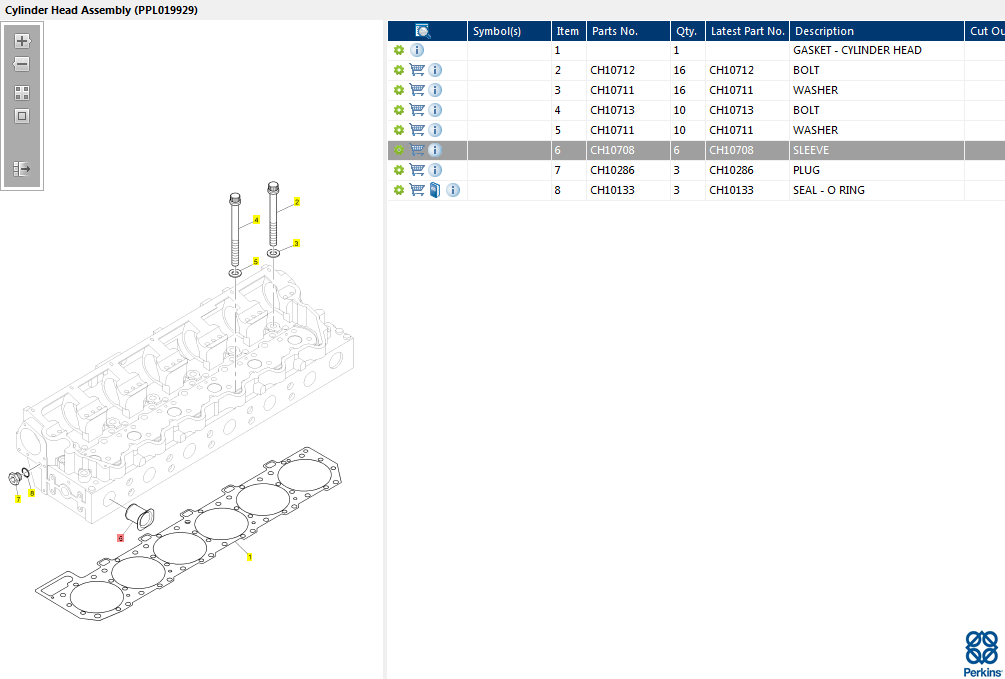
Task: Click part number CH10286 in table
Action: (612, 170)
